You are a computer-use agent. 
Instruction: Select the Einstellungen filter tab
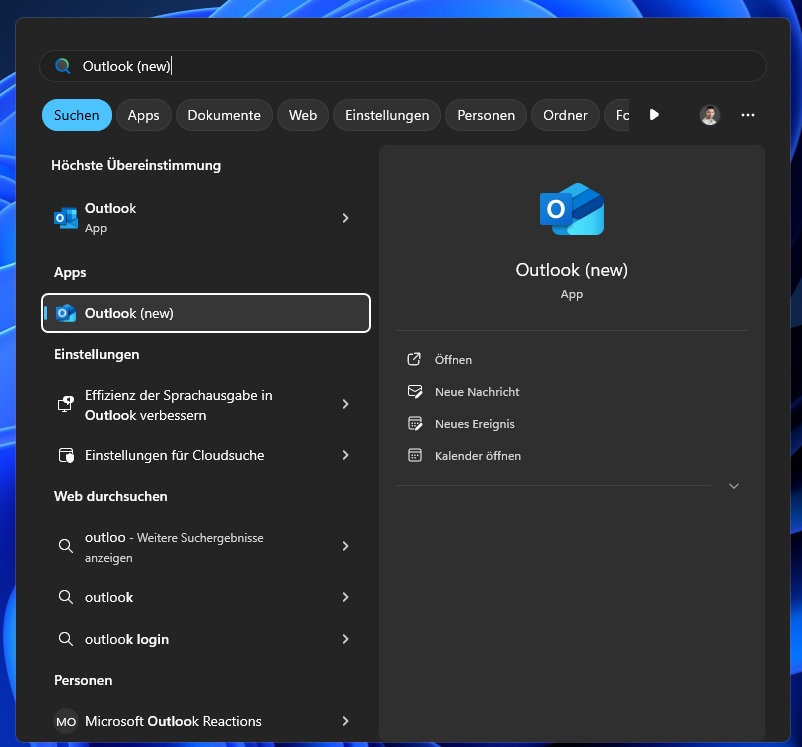(x=387, y=115)
